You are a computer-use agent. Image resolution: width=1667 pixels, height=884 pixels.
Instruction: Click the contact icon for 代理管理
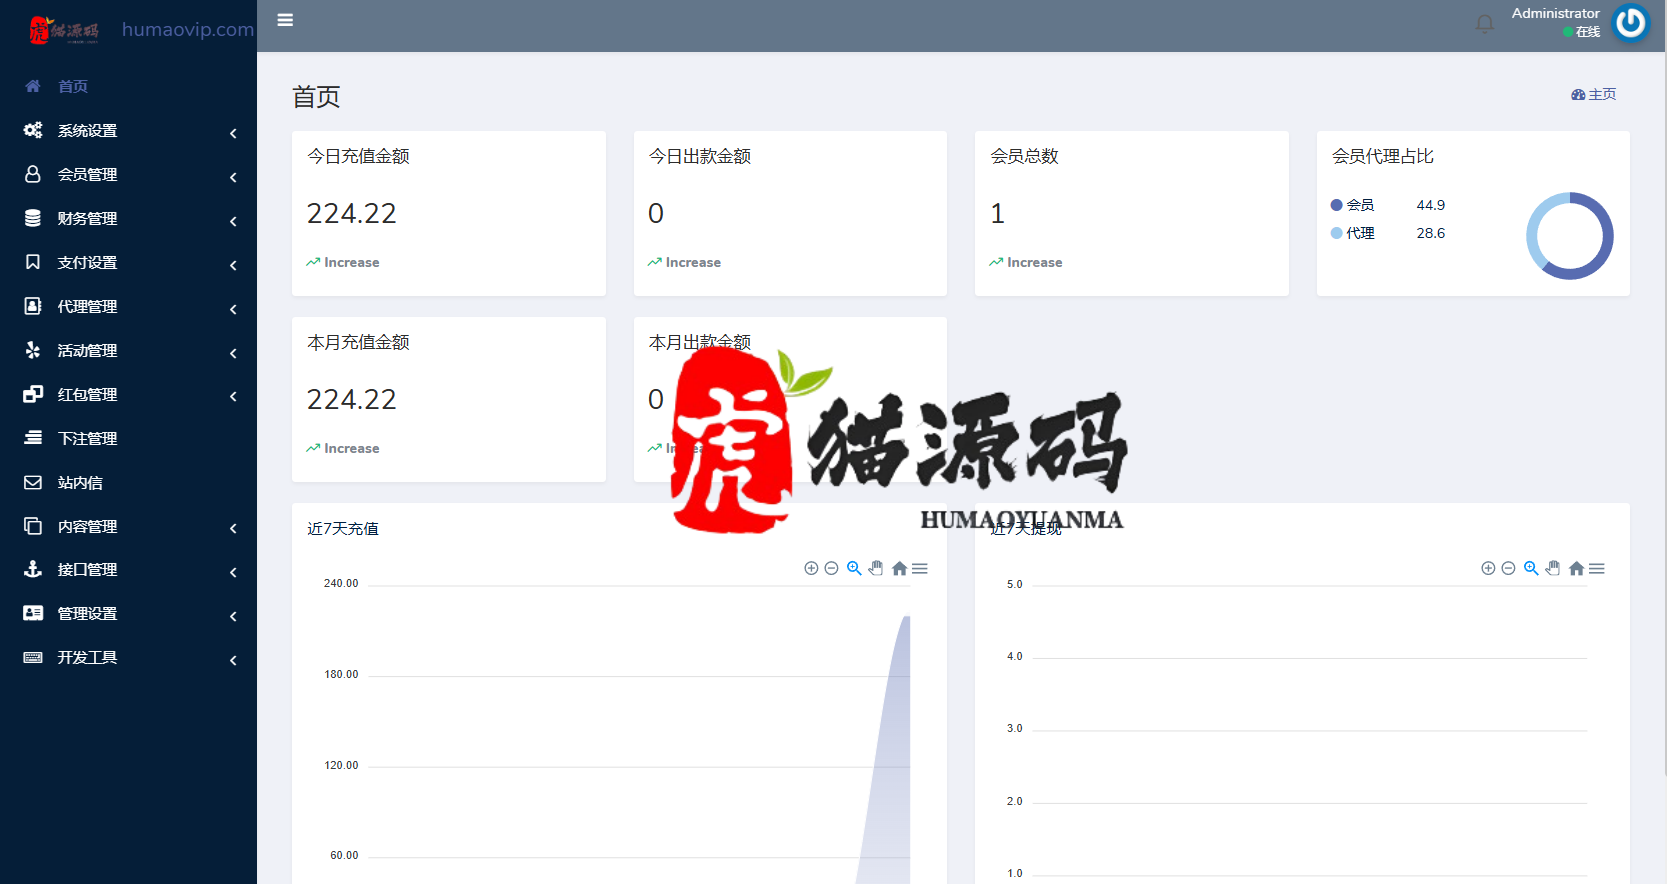click(33, 306)
